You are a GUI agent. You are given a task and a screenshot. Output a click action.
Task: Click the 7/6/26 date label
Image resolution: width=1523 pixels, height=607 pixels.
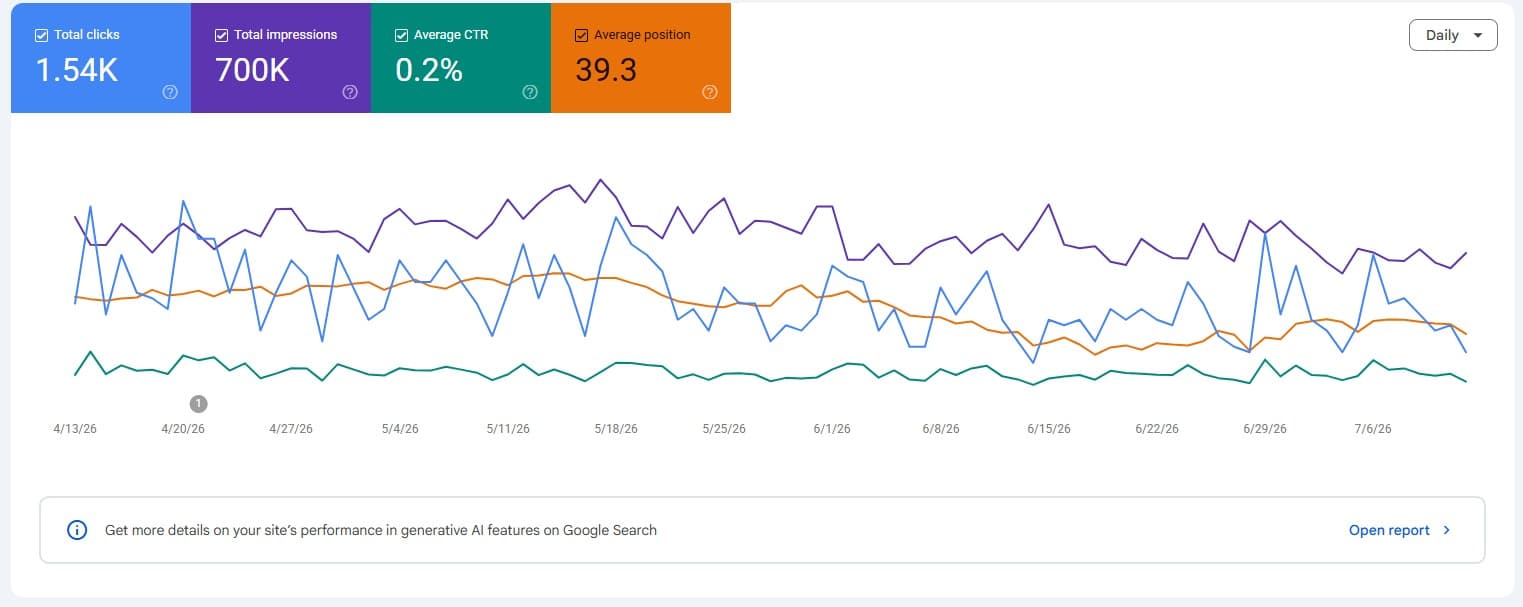click(x=1373, y=429)
